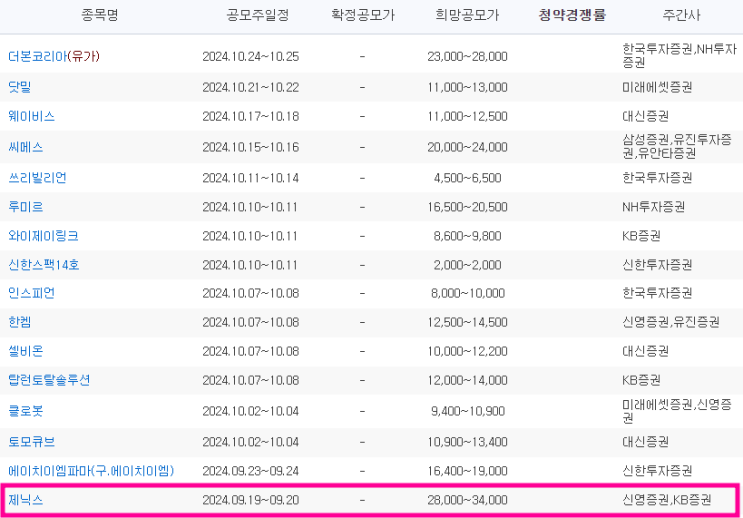Open the 셀비온 stock link
The height and width of the screenshot is (518, 743).
[26, 351]
